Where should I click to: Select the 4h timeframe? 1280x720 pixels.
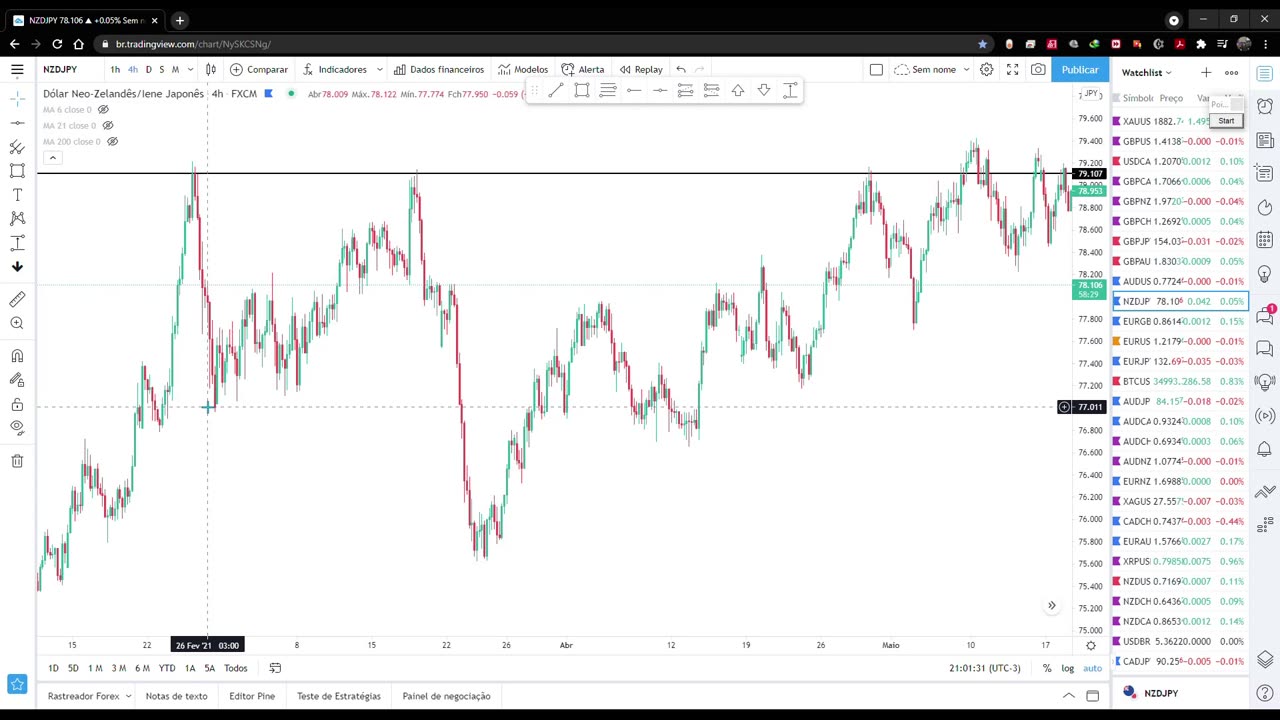click(132, 69)
